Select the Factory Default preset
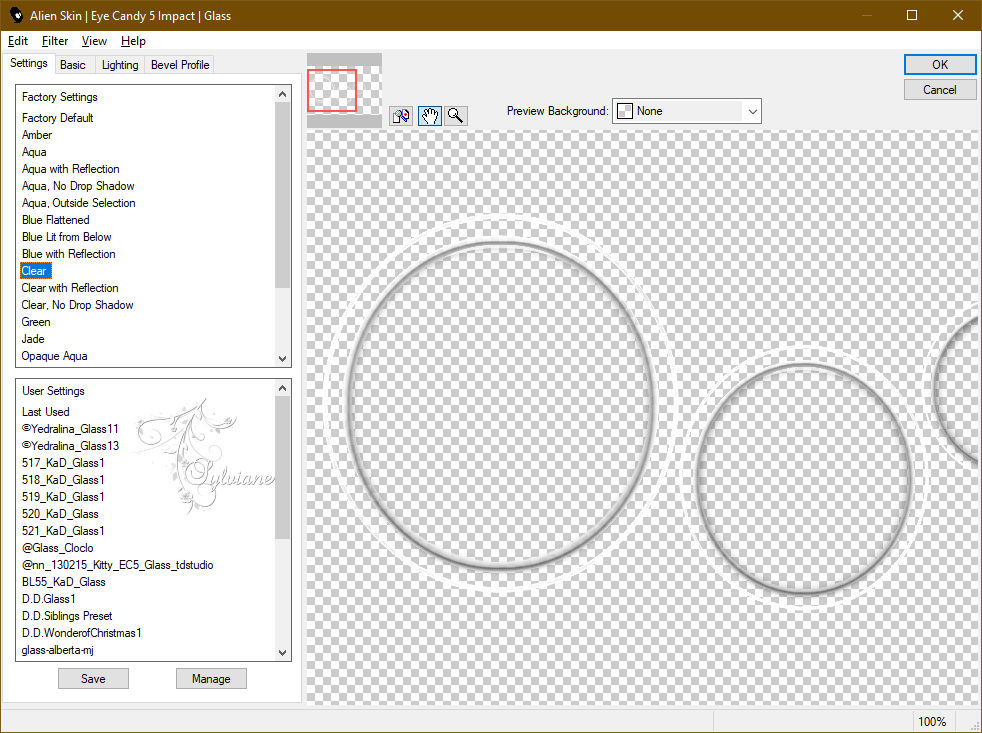Screen dimensions: 982x733 (x=58, y=118)
